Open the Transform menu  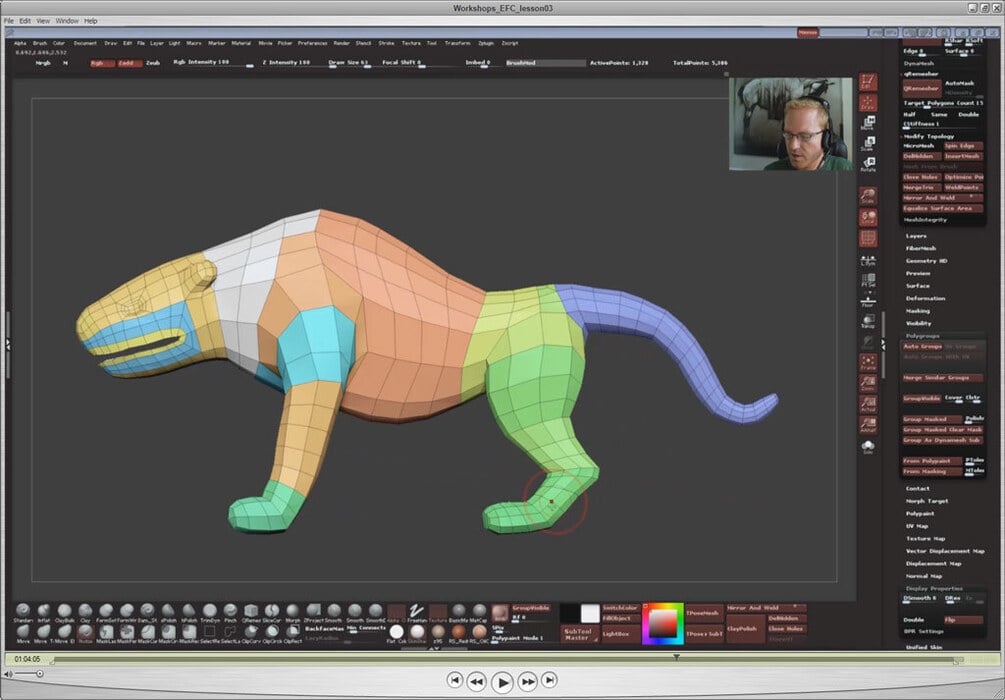(457, 43)
